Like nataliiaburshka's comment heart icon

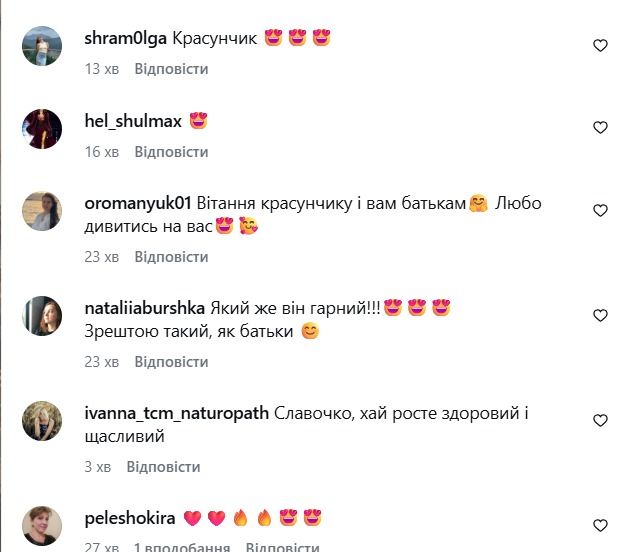(x=600, y=315)
